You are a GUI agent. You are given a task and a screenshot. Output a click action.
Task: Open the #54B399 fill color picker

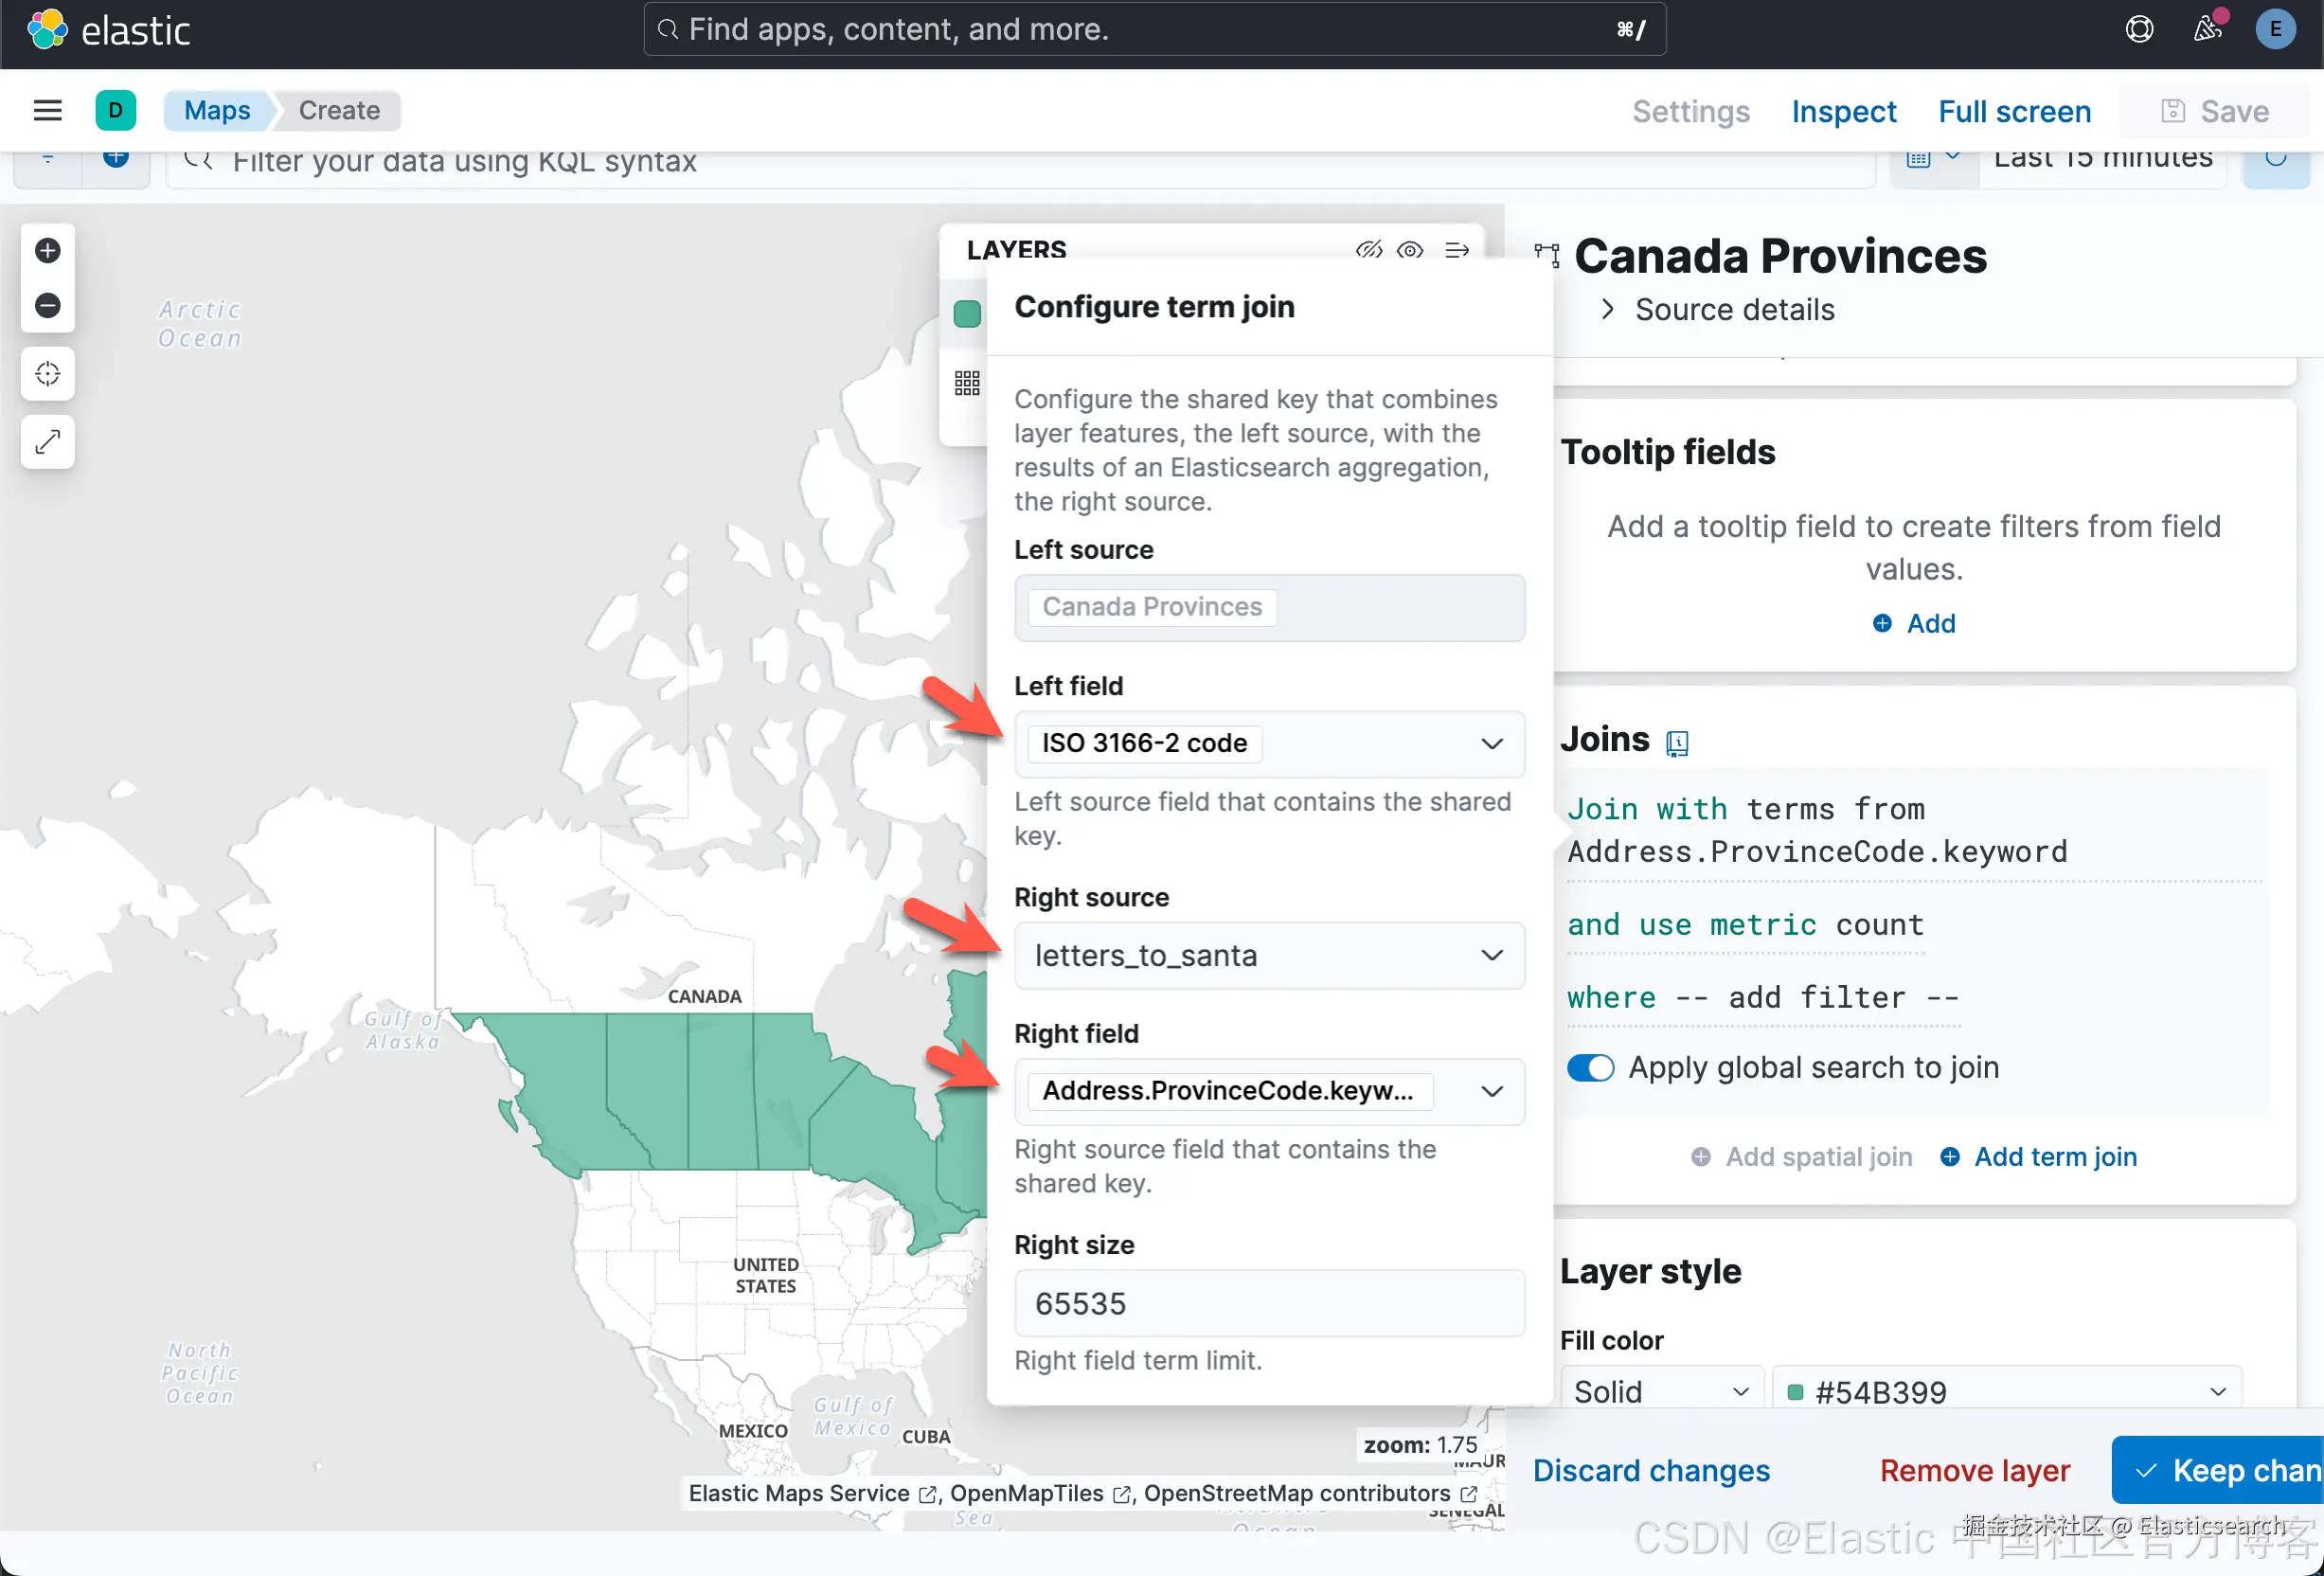point(2006,1392)
